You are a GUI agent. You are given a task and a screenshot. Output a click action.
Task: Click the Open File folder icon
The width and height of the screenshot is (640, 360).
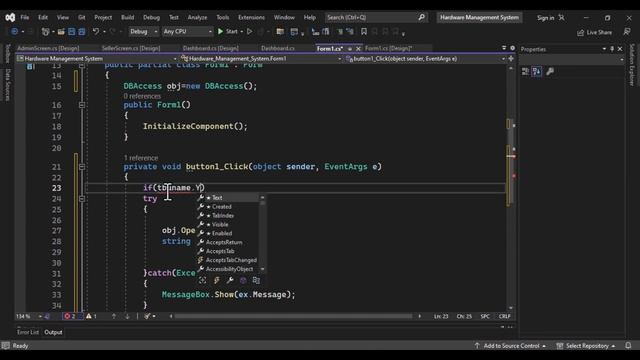click(61, 31)
